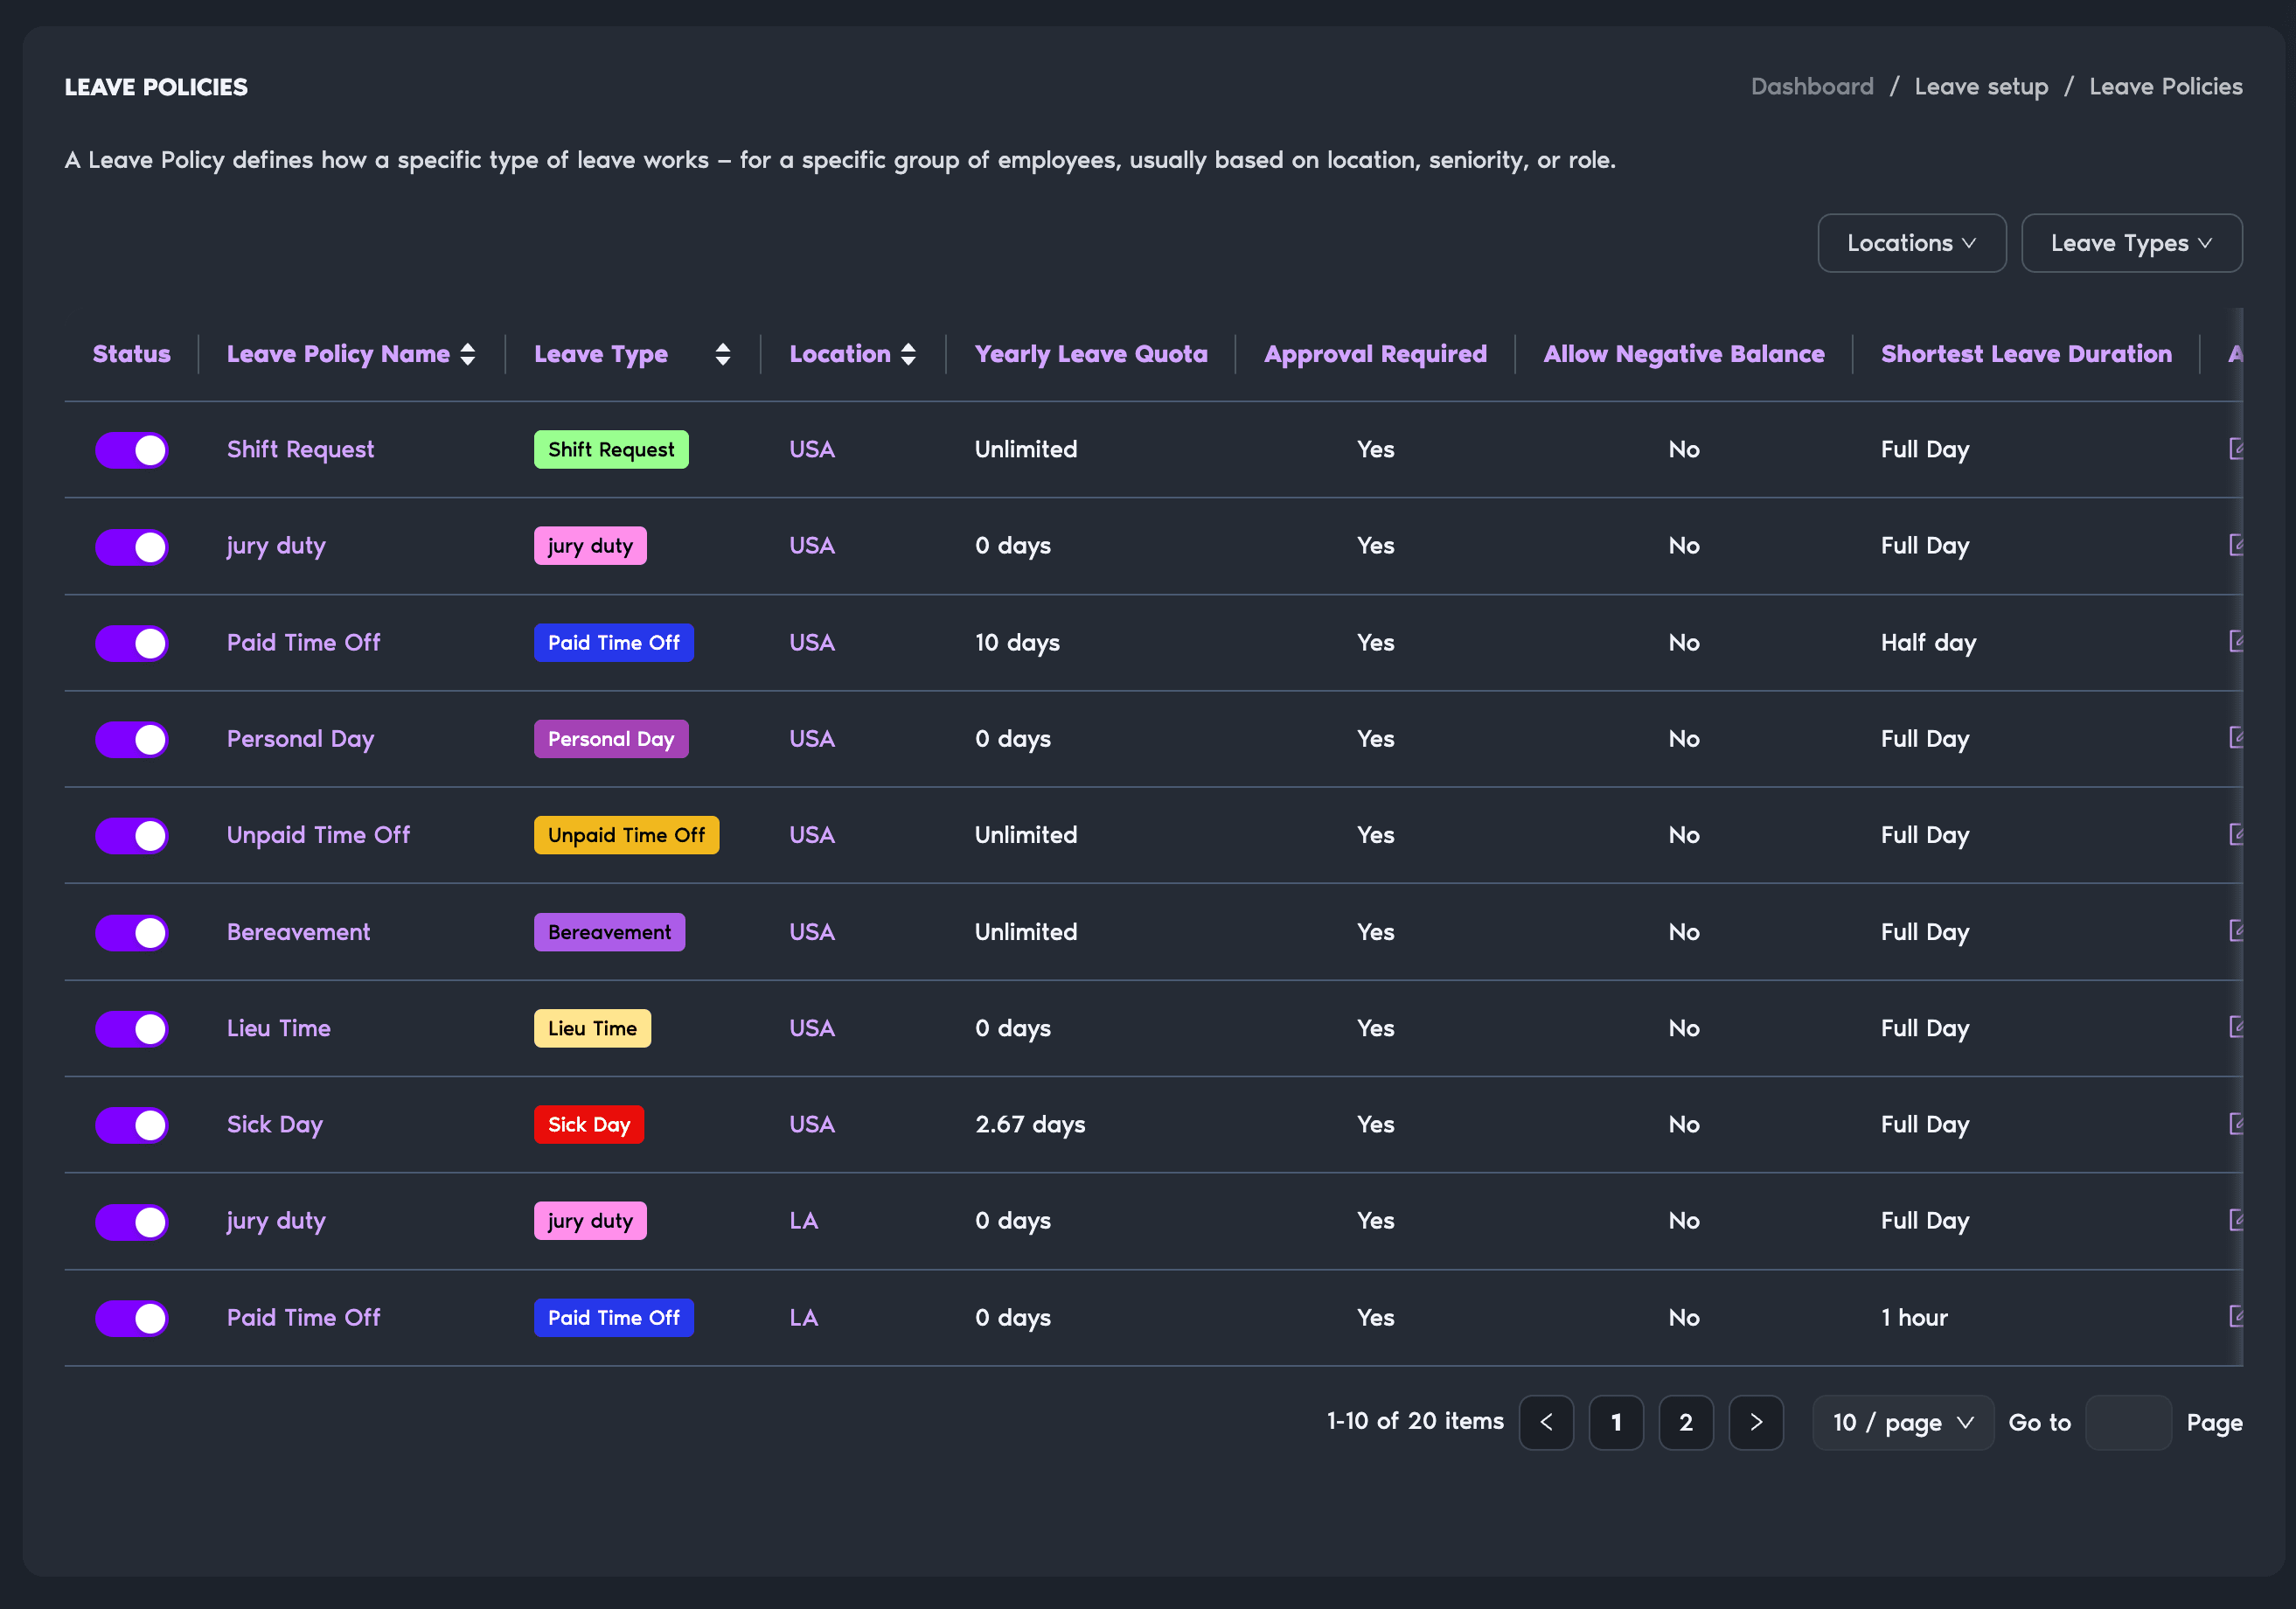Go to Leave setup breadcrumb
The image size is (2296, 1609).
1981,87
